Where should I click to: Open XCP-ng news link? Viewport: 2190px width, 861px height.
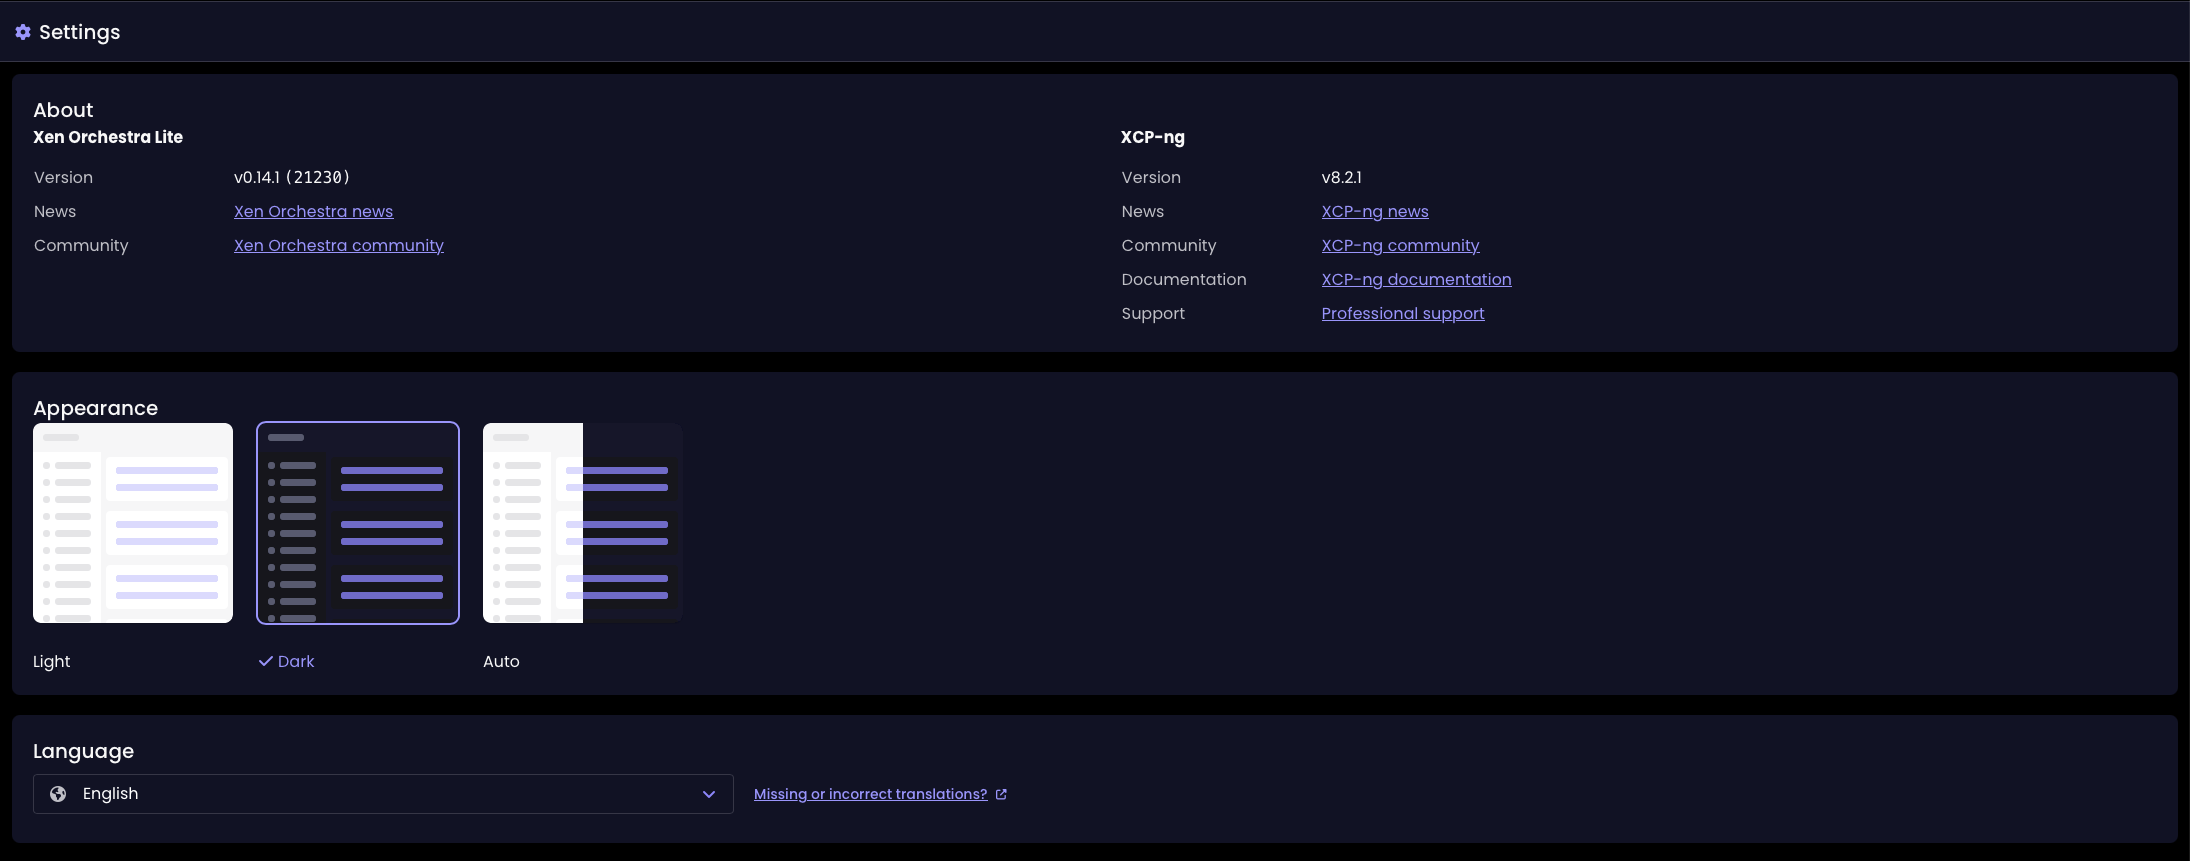click(1375, 211)
